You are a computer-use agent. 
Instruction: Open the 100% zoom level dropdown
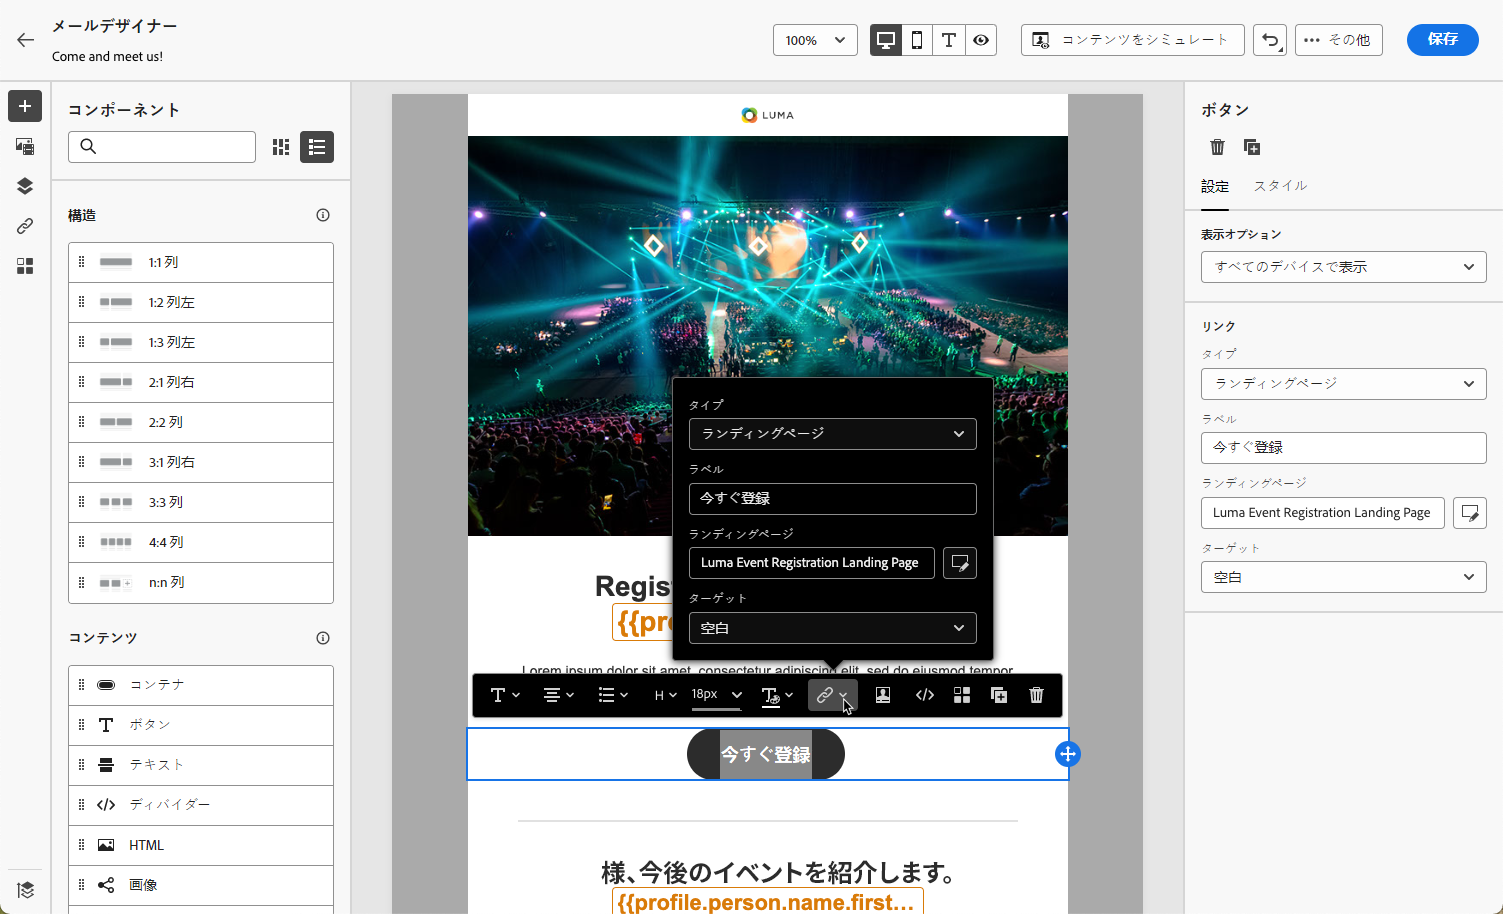click(x=815, y=40)
